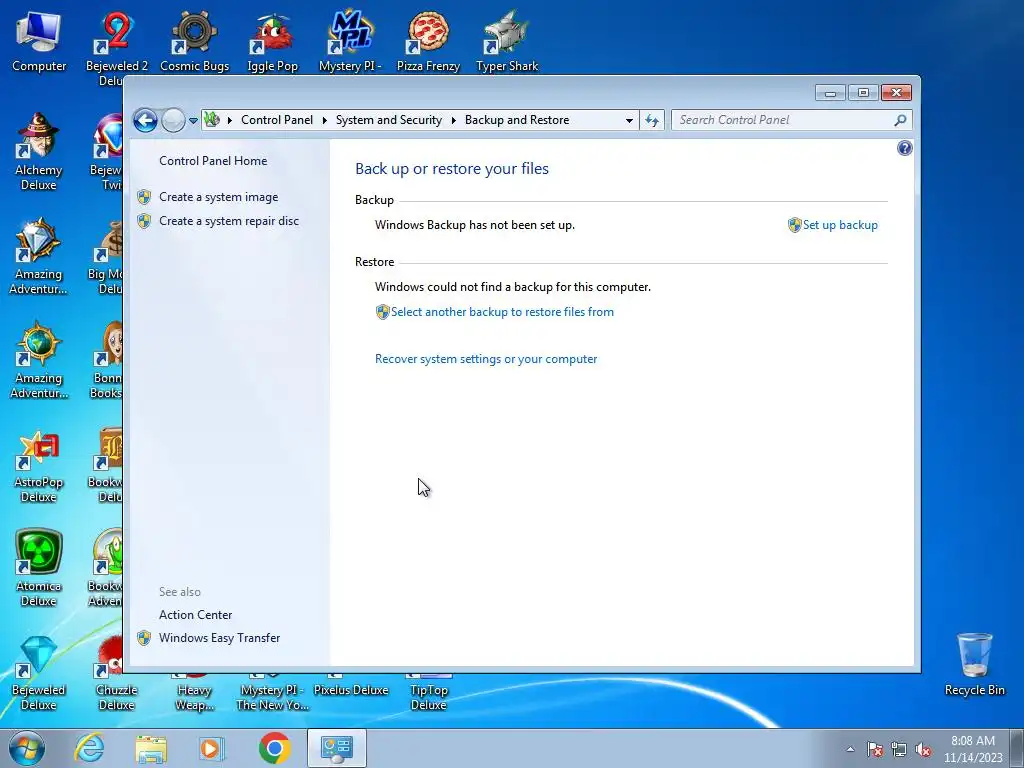This screenshot has width=1024, height=768.
Task: Select the Atomica Deluxe desktop shortcut
Action: (x=39, y=569)
